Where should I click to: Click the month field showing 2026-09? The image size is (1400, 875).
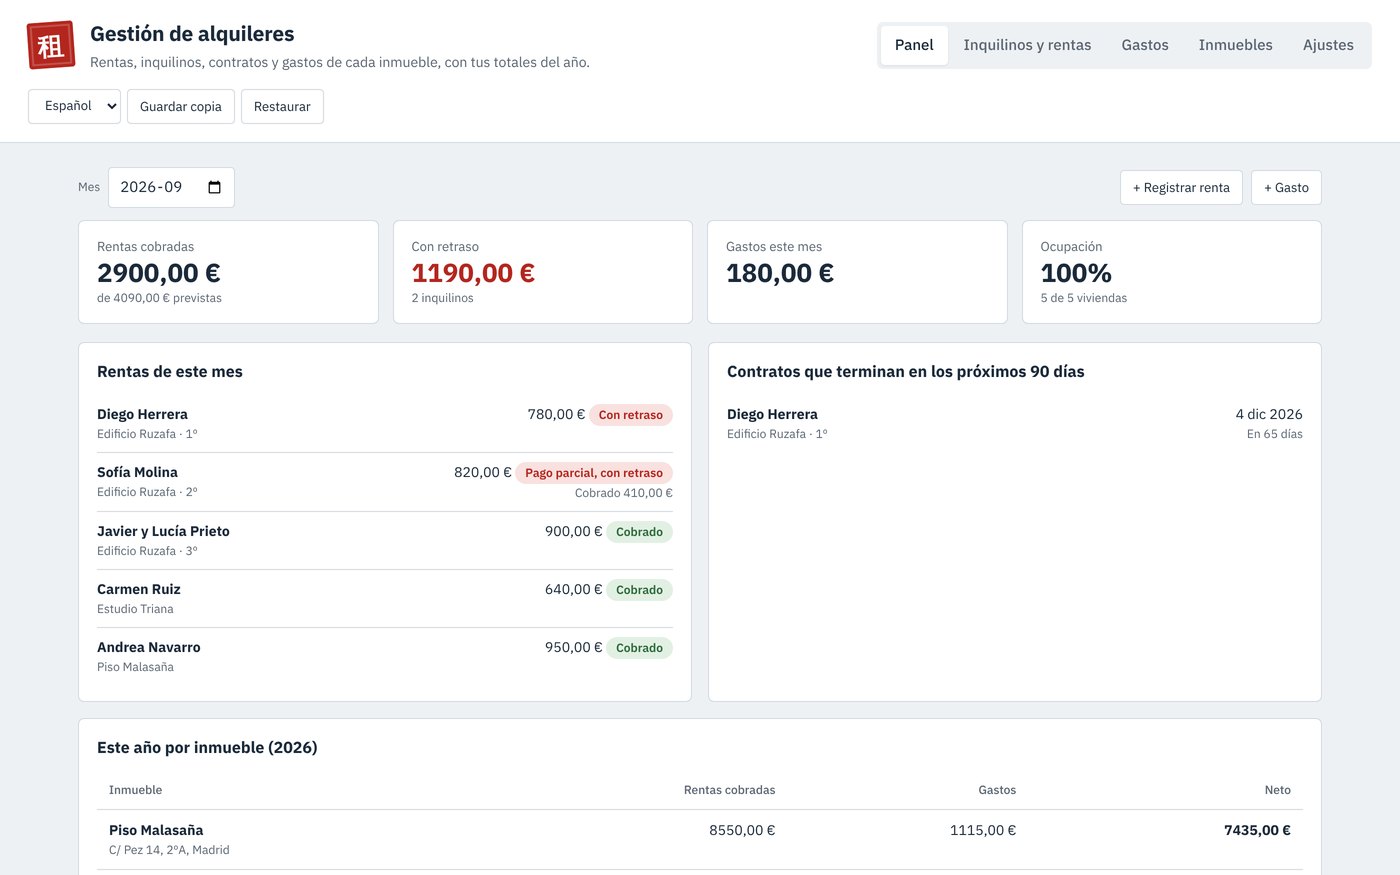pyautogui.click(x=171, y=187)
